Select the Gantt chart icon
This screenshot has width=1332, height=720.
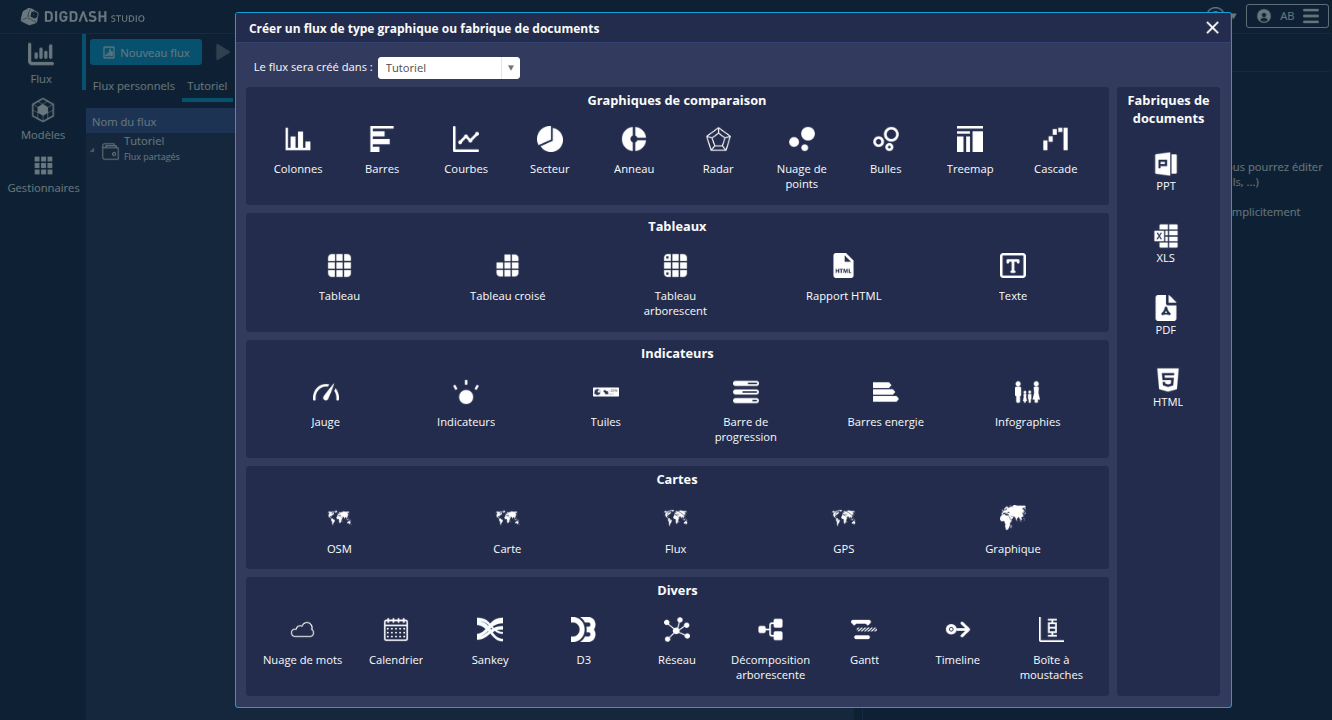point(864,630)
